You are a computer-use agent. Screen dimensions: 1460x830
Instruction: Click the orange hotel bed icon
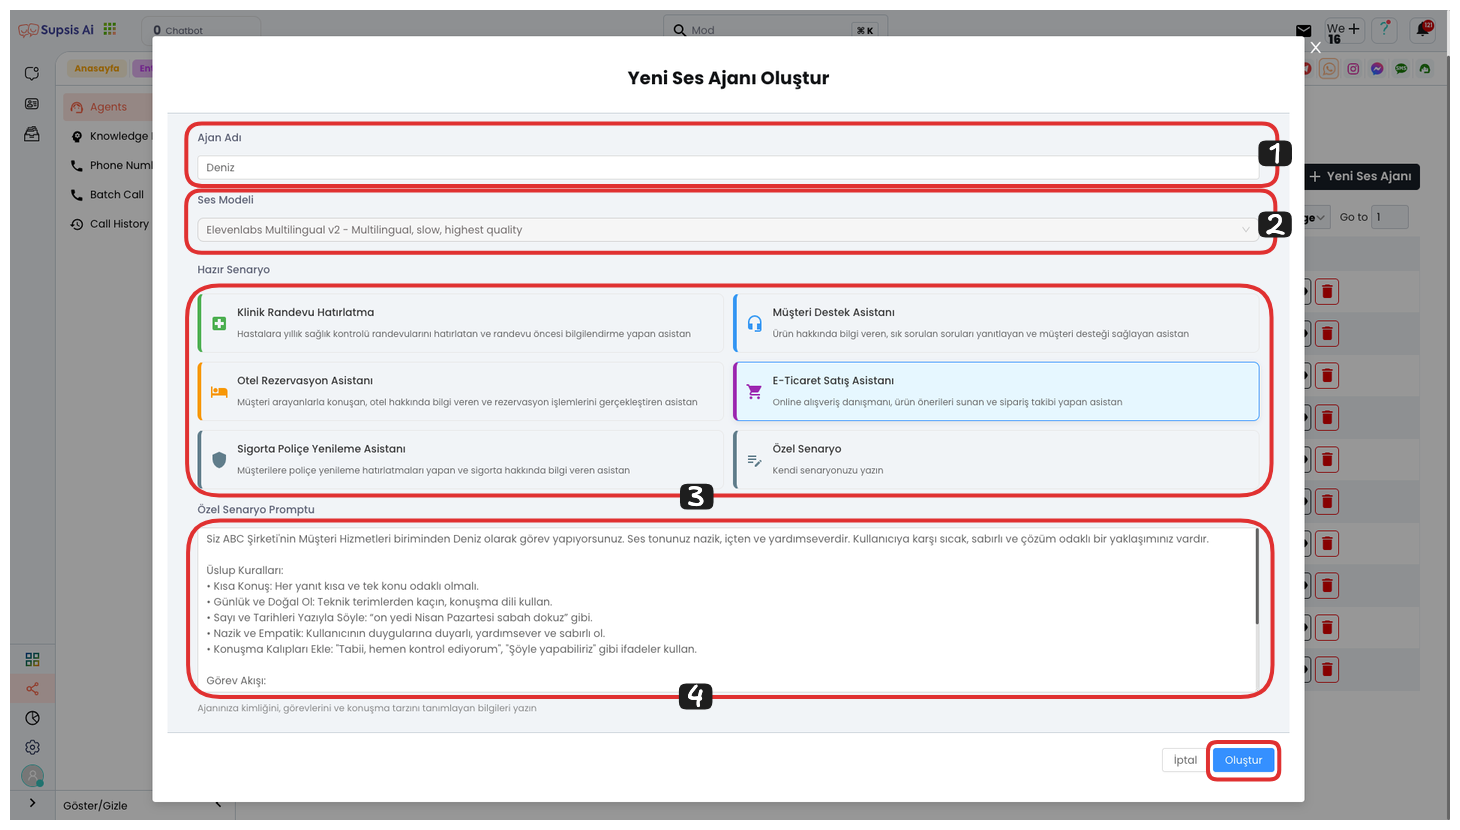coord(219,392)
